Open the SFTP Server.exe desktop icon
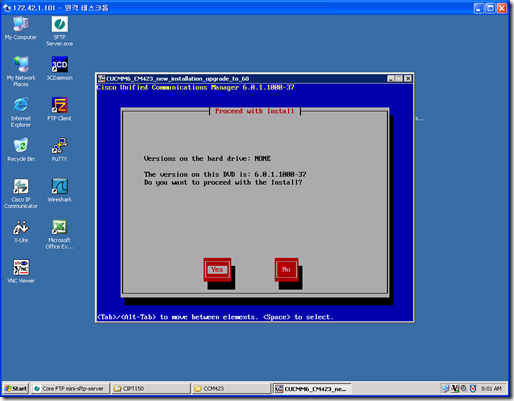The image size is (514, 401). 59,32
